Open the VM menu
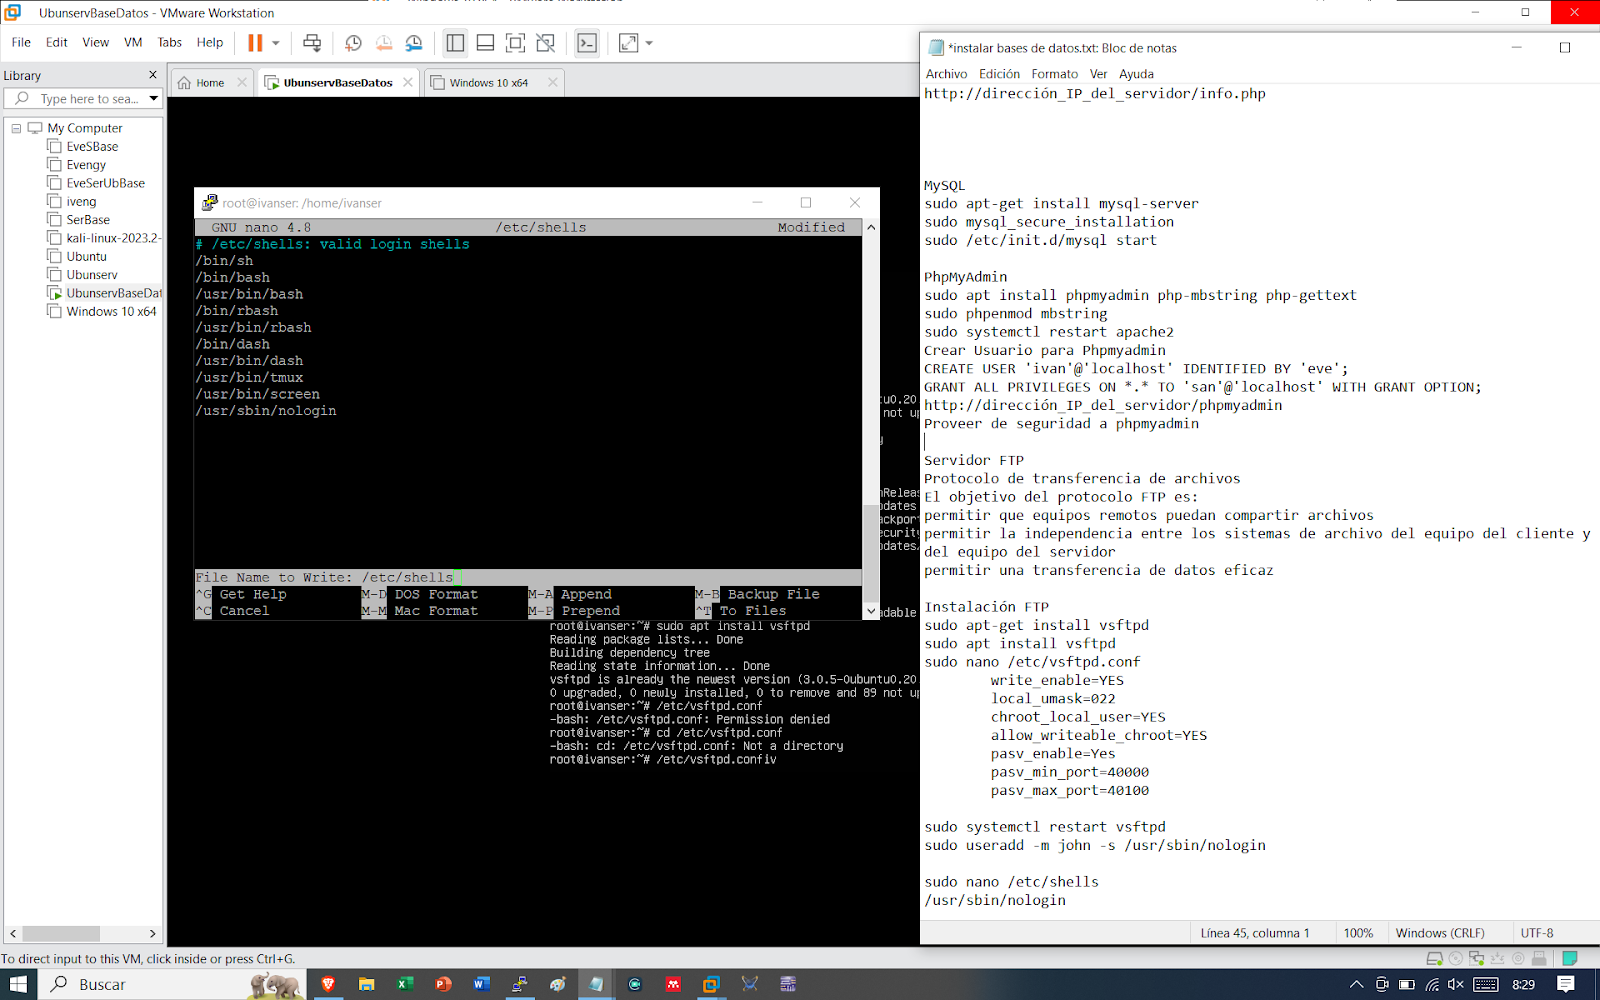 click(x=133, y=42)
